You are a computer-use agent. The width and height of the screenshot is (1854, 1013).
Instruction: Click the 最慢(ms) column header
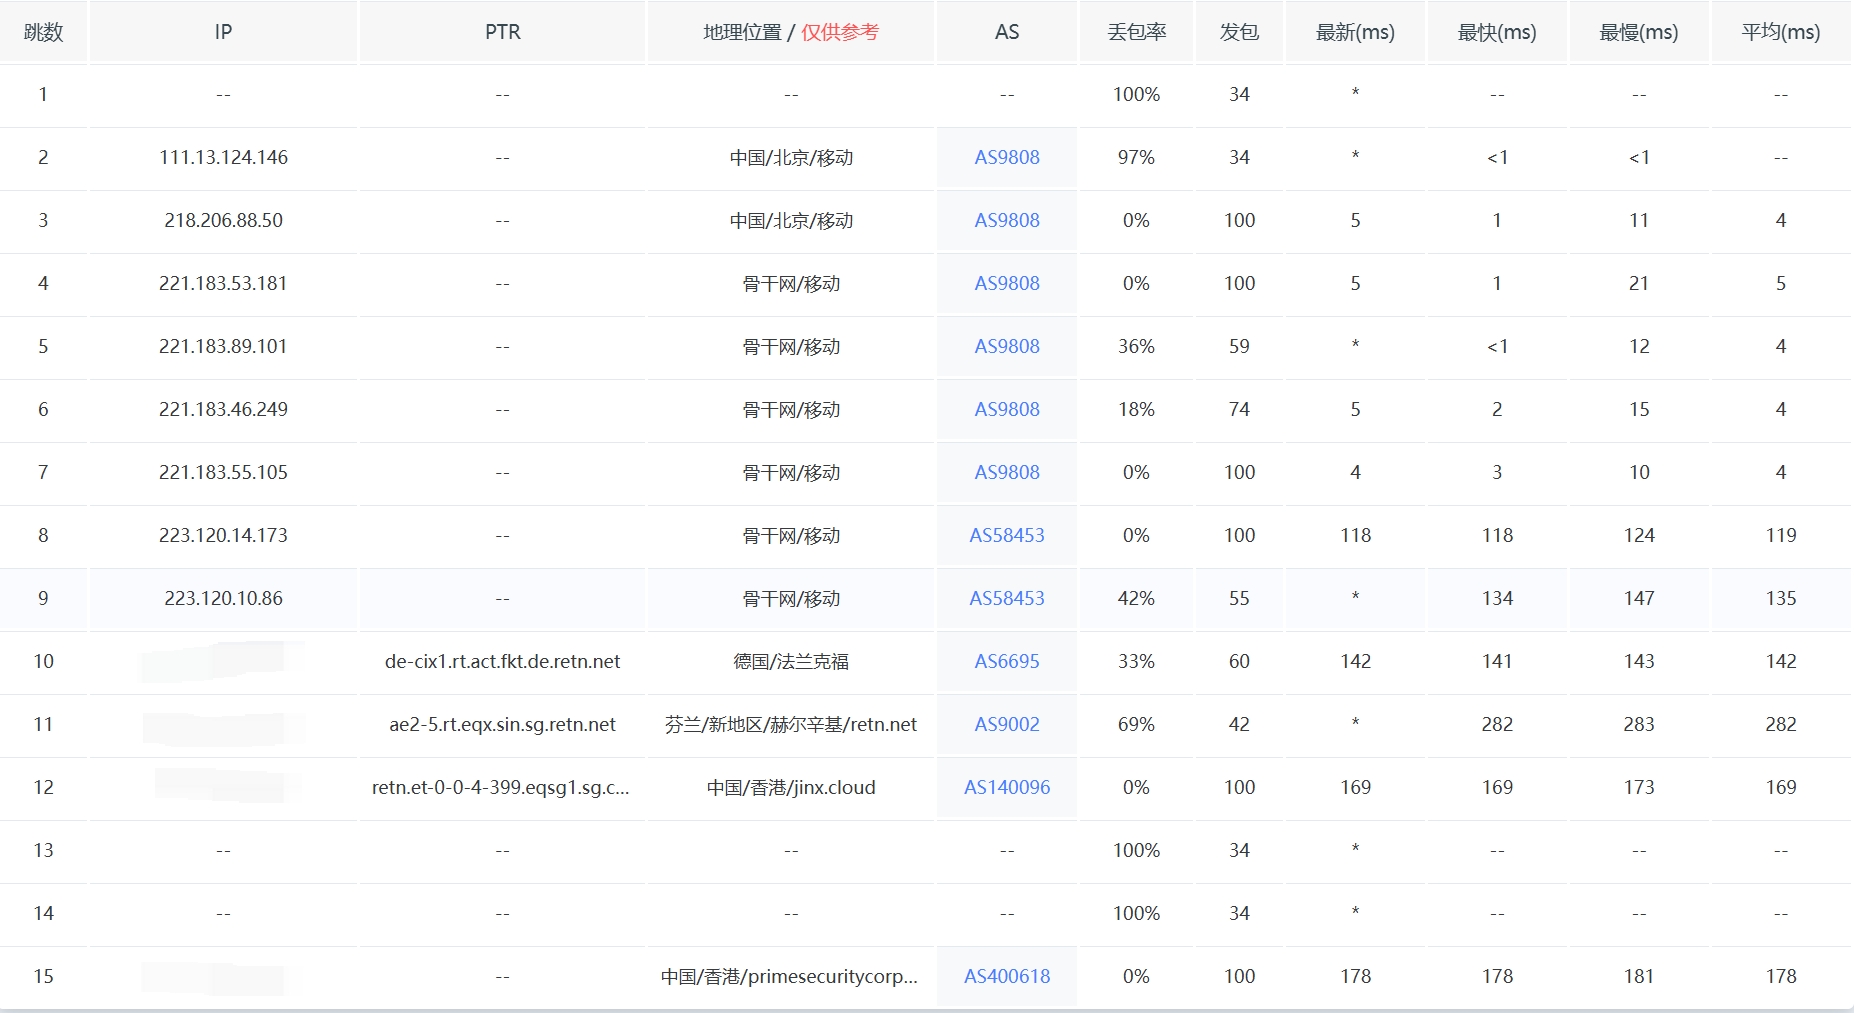1639,32
